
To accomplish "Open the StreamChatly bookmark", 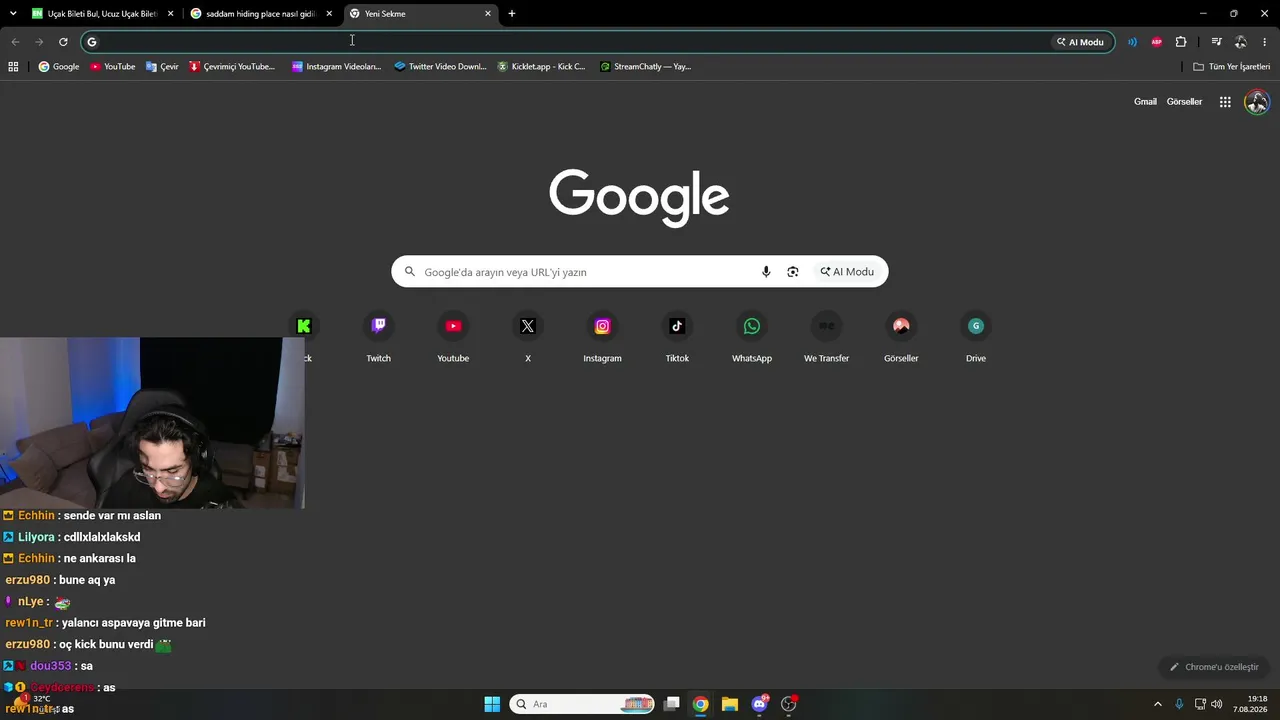I will 645,67.
